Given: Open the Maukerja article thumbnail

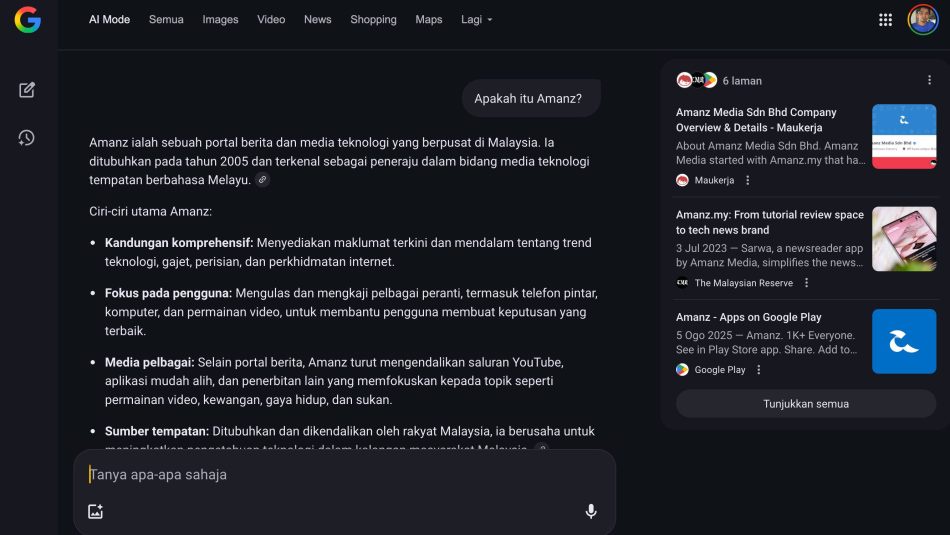Looking at the screenshot, I should point(904,136).
